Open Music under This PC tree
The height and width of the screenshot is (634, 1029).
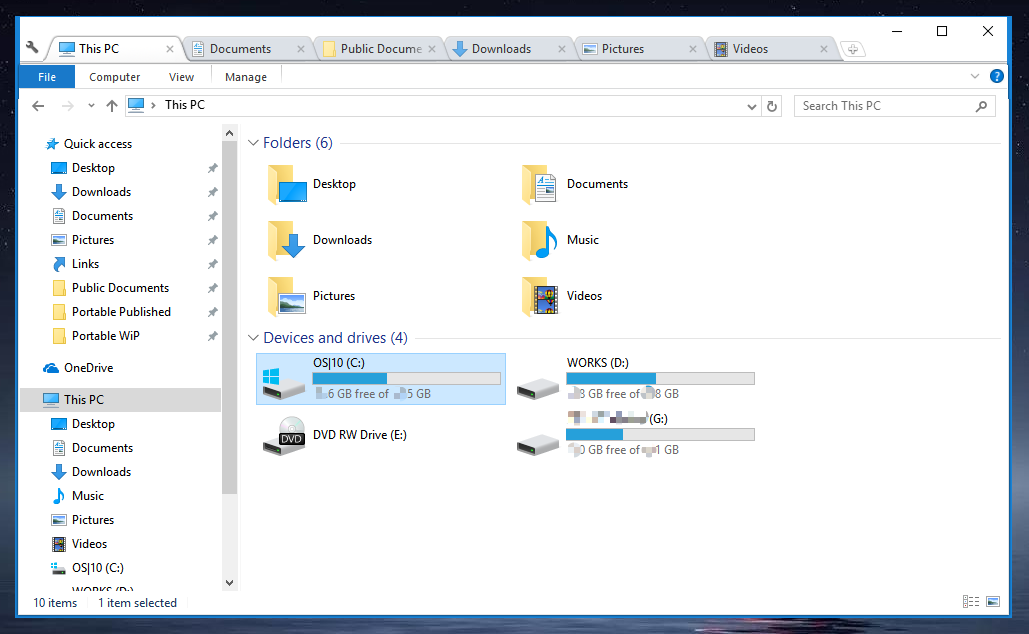[x=87, y=496]
